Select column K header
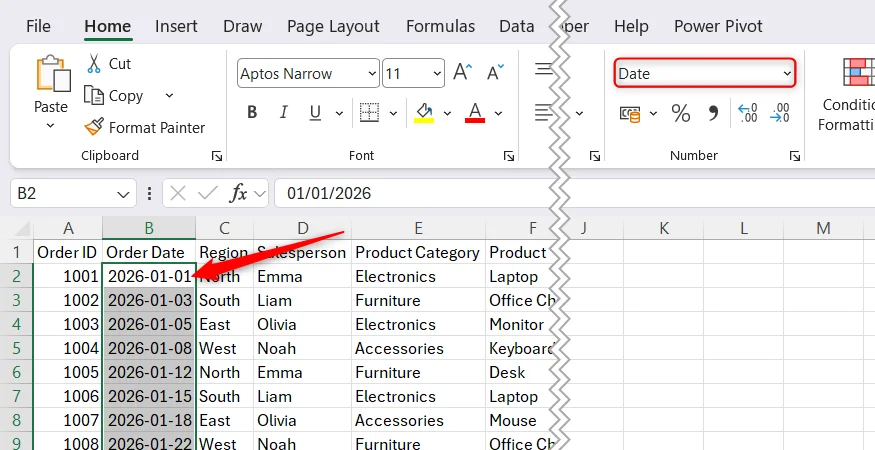Viewport: 875px width, 450px height. point(664,228)
